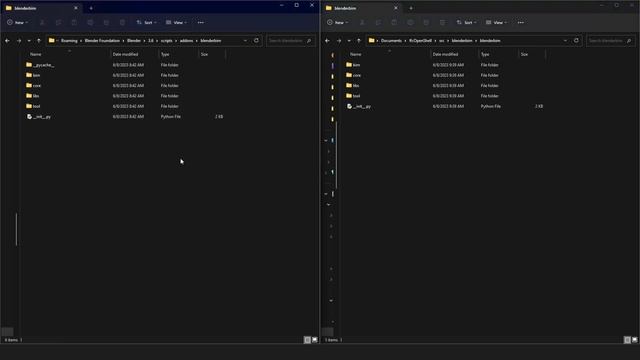Select the tool folder in the addons-path window
This screenshot has height=360, width=640.
33,106
